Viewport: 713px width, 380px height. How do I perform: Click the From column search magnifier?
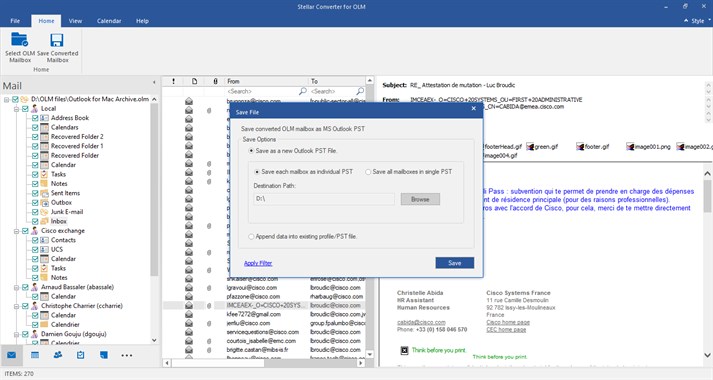[x=302, y=91]
